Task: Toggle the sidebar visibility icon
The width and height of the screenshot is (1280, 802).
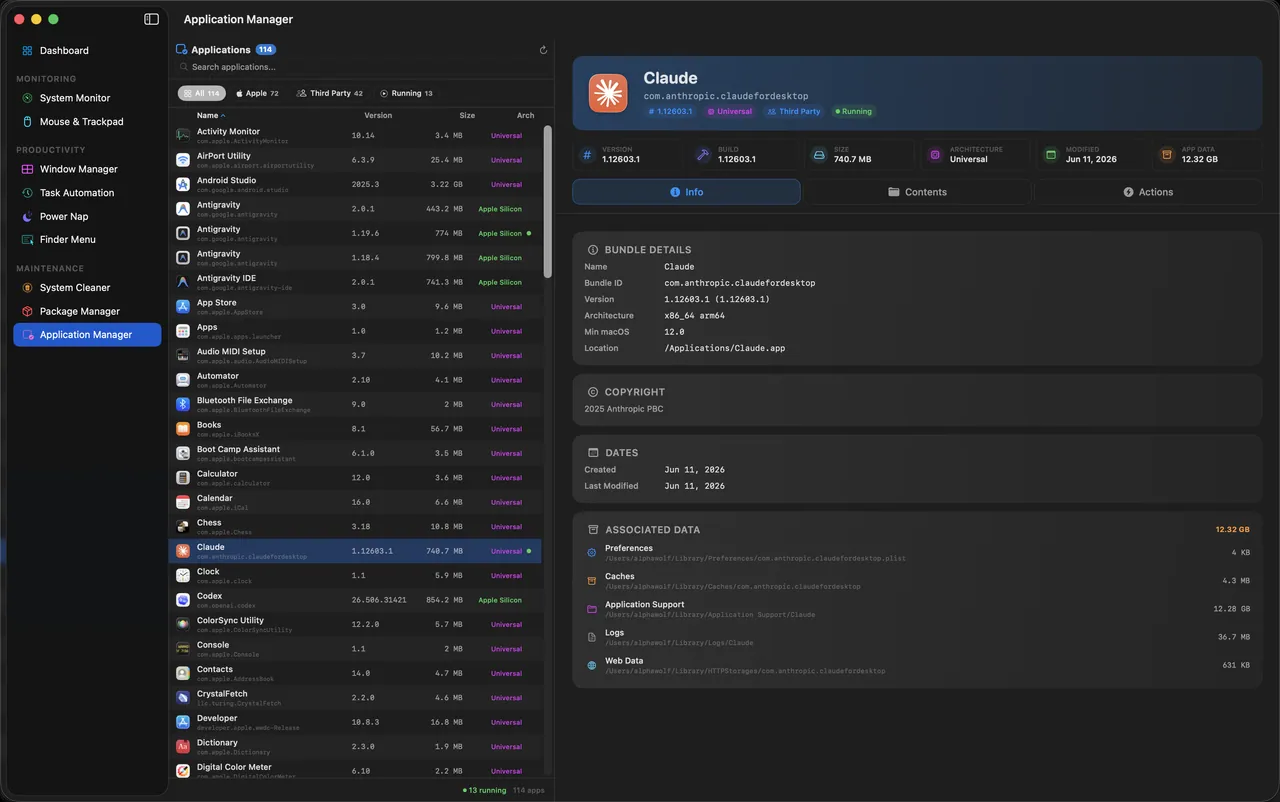Action: 151,19
